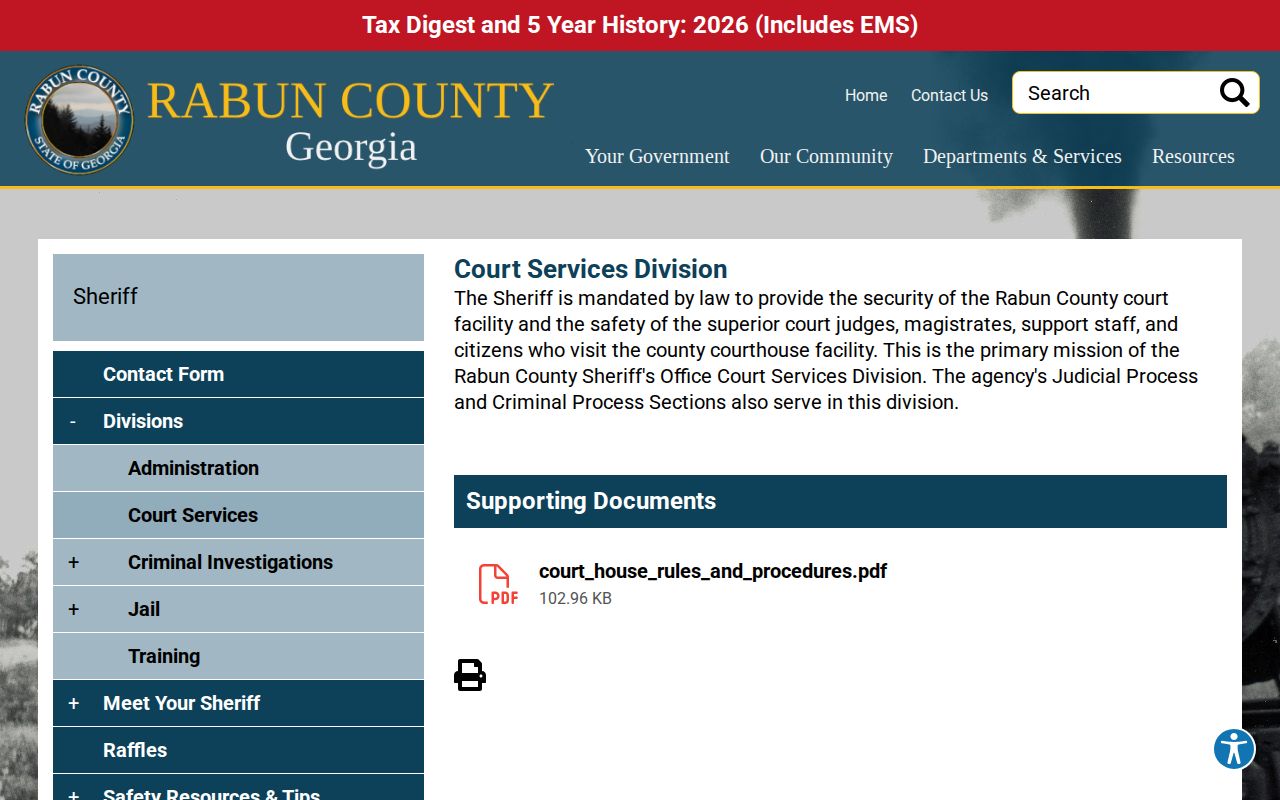
Task: Go to the Home link
Action: [866, 95]
